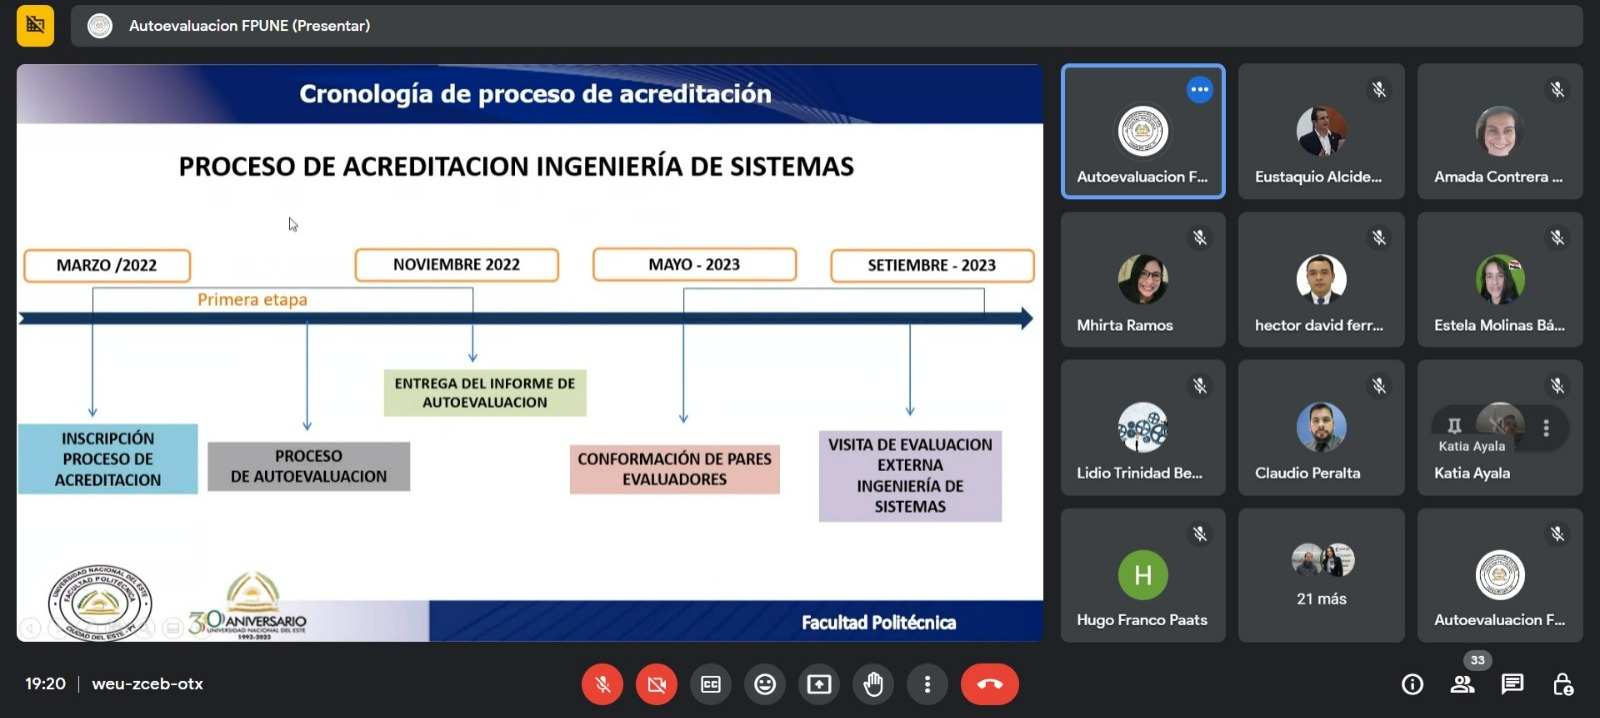Open the emoji reactions panel
Image resolution: width=1600 pixels, height=718 pixels.
(765, 684)
